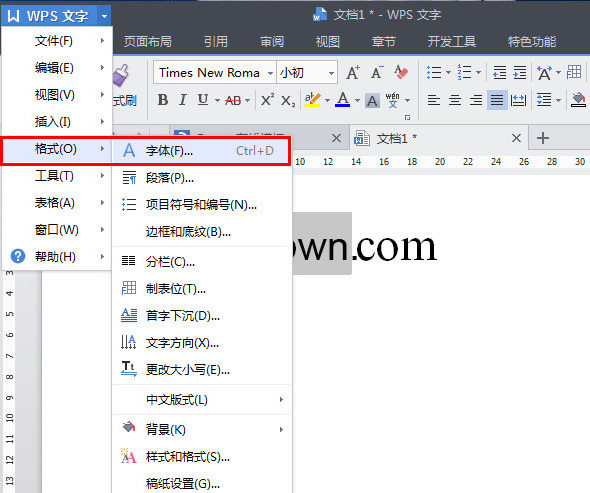Open the font size 小初 dropdown
This screenshot has width=590, height=493.
click(331, 73)
